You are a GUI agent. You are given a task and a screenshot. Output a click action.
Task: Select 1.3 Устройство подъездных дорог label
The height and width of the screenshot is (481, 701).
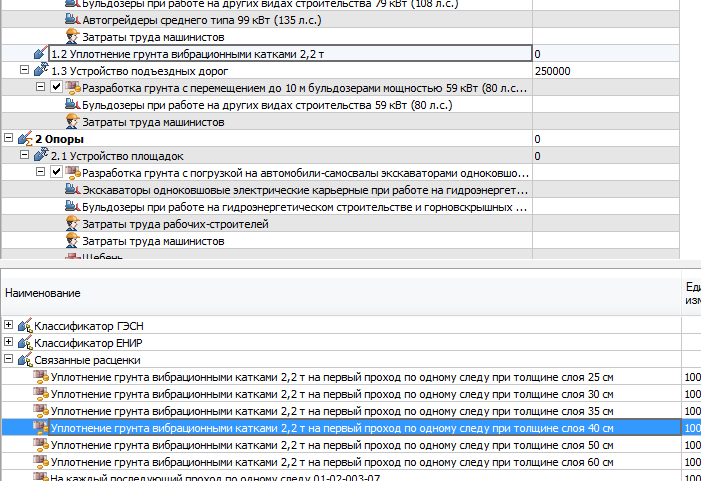point(139,71)
